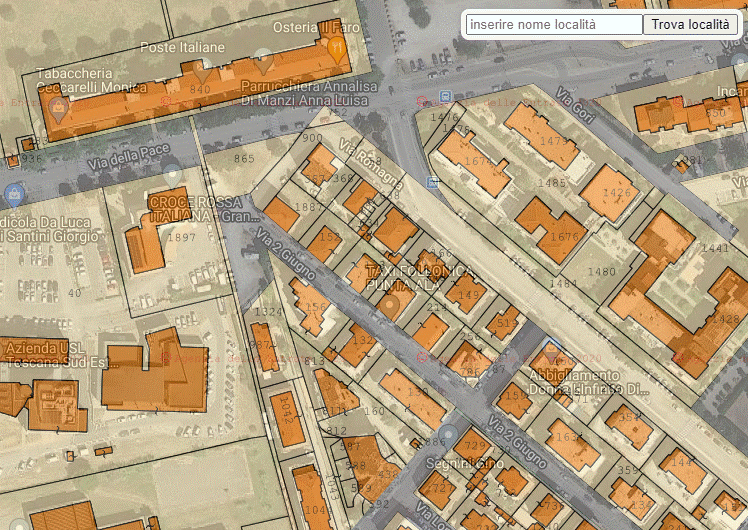748x530 pixels.
Task: Click the bus stop icon near Via Gori
Action: coord(444,96)
